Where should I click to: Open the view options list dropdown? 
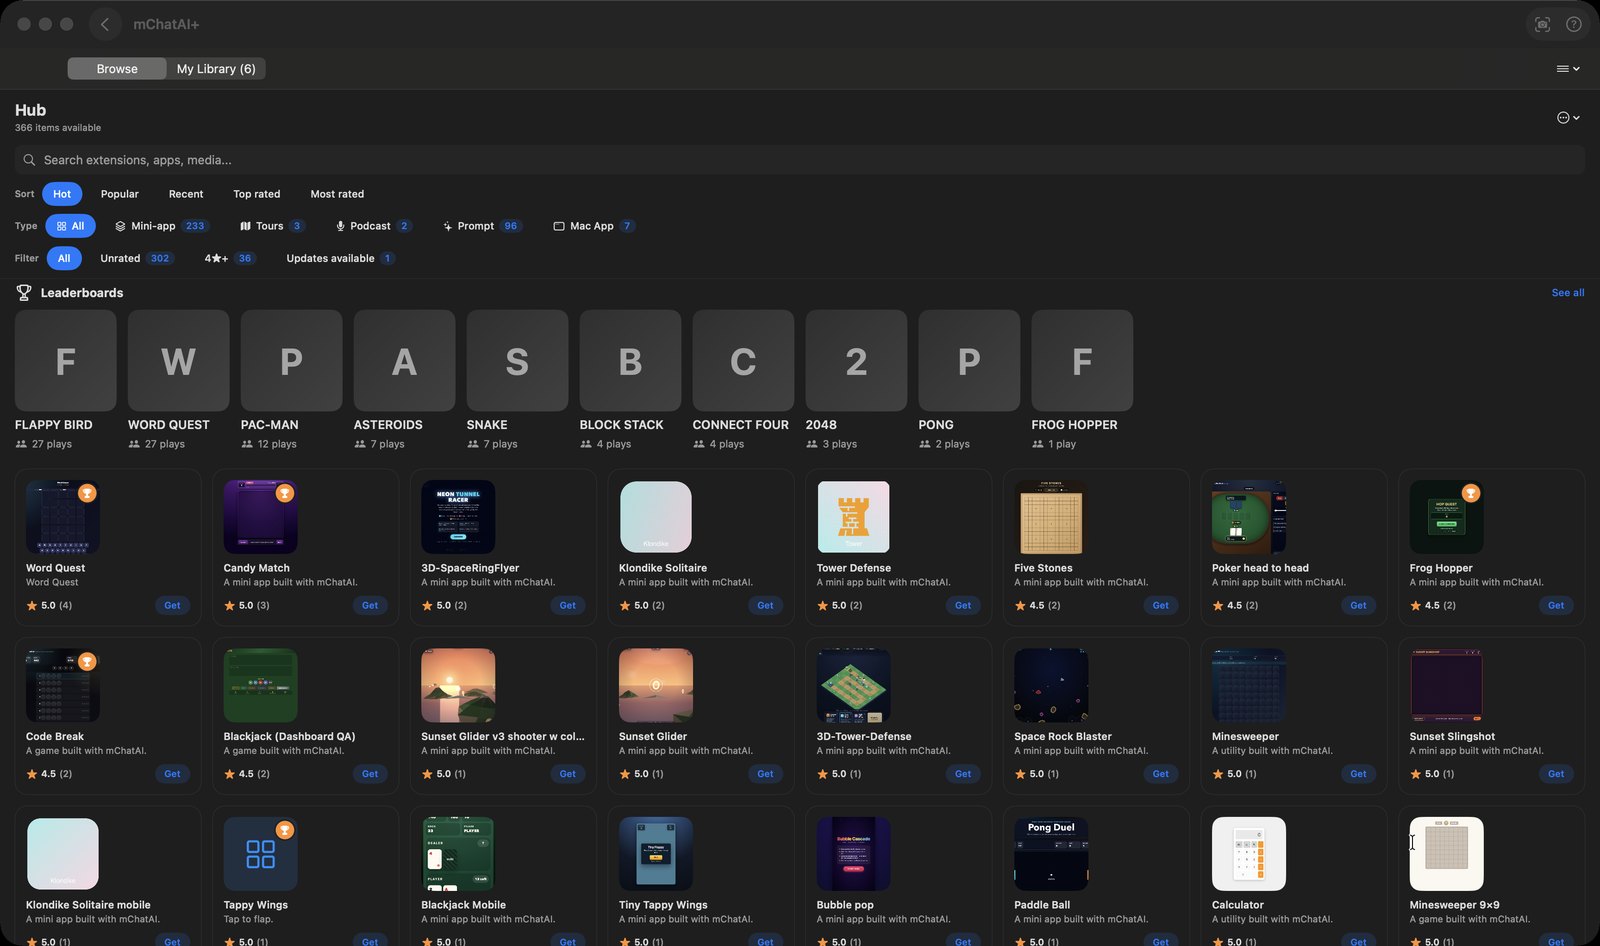(x=1568, y=69)
